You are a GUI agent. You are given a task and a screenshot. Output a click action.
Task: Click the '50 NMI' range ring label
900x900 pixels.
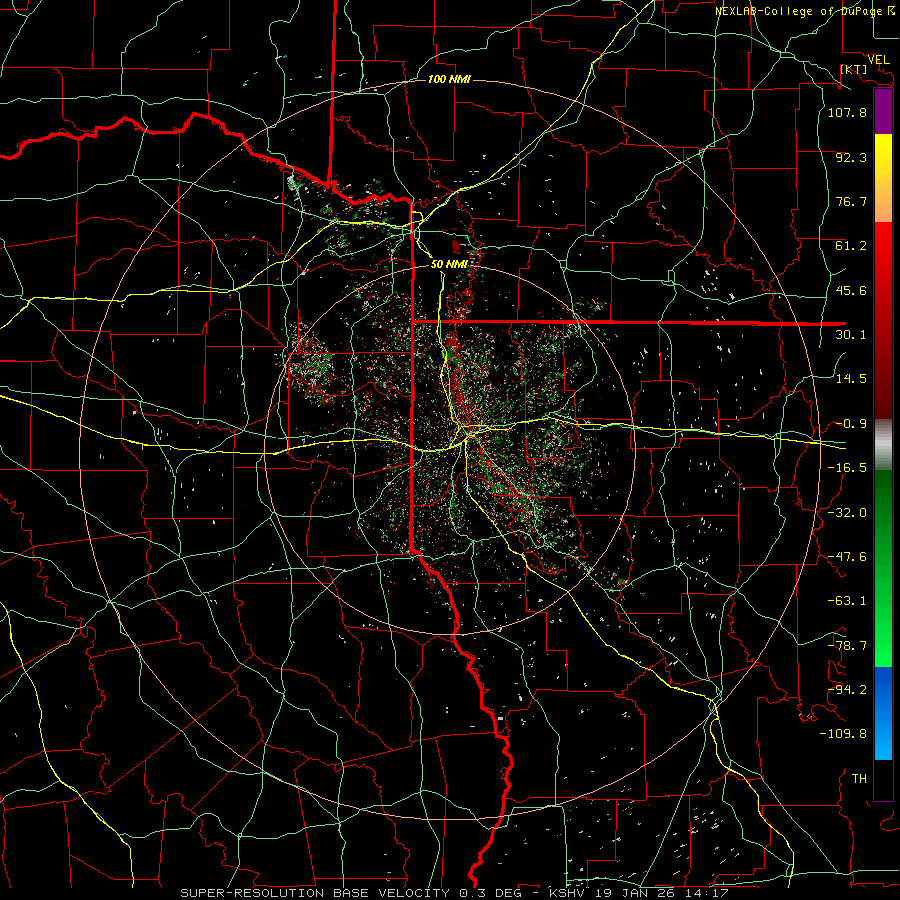click(x=449, y=264)
